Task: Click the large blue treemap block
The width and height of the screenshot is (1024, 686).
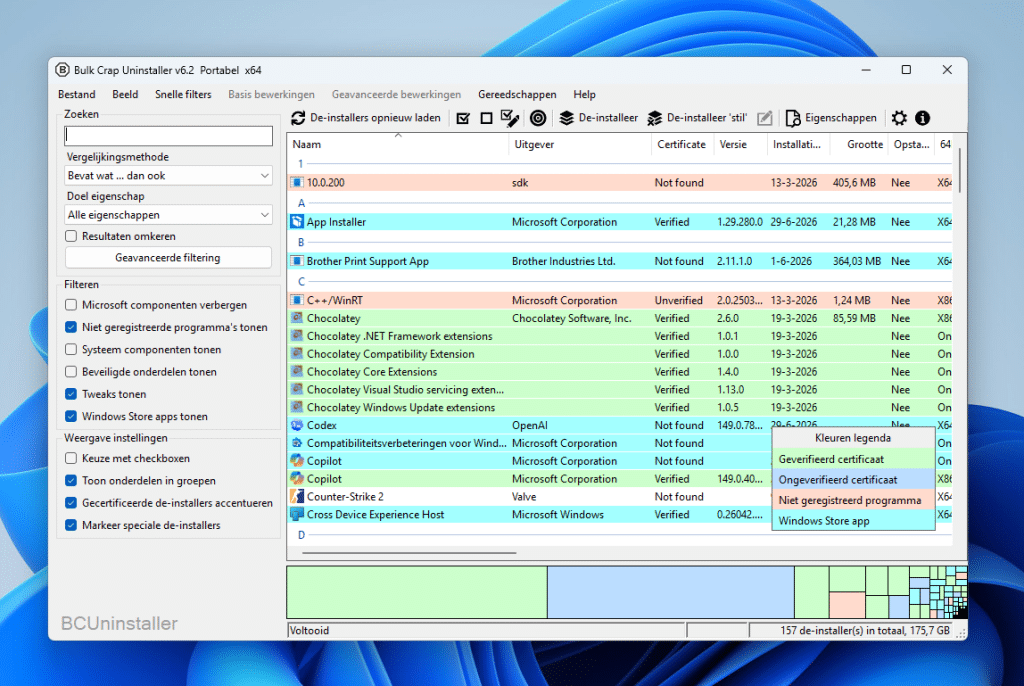Action: [x=671, y=592]
